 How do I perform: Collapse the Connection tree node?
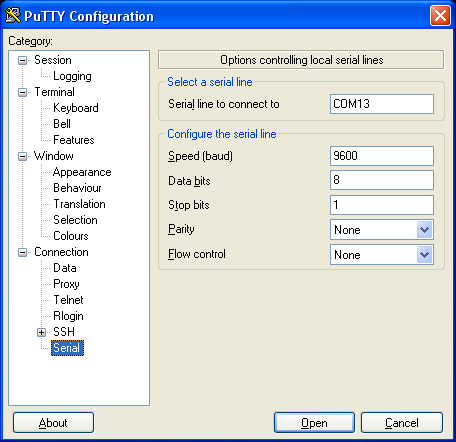(22, 252)
